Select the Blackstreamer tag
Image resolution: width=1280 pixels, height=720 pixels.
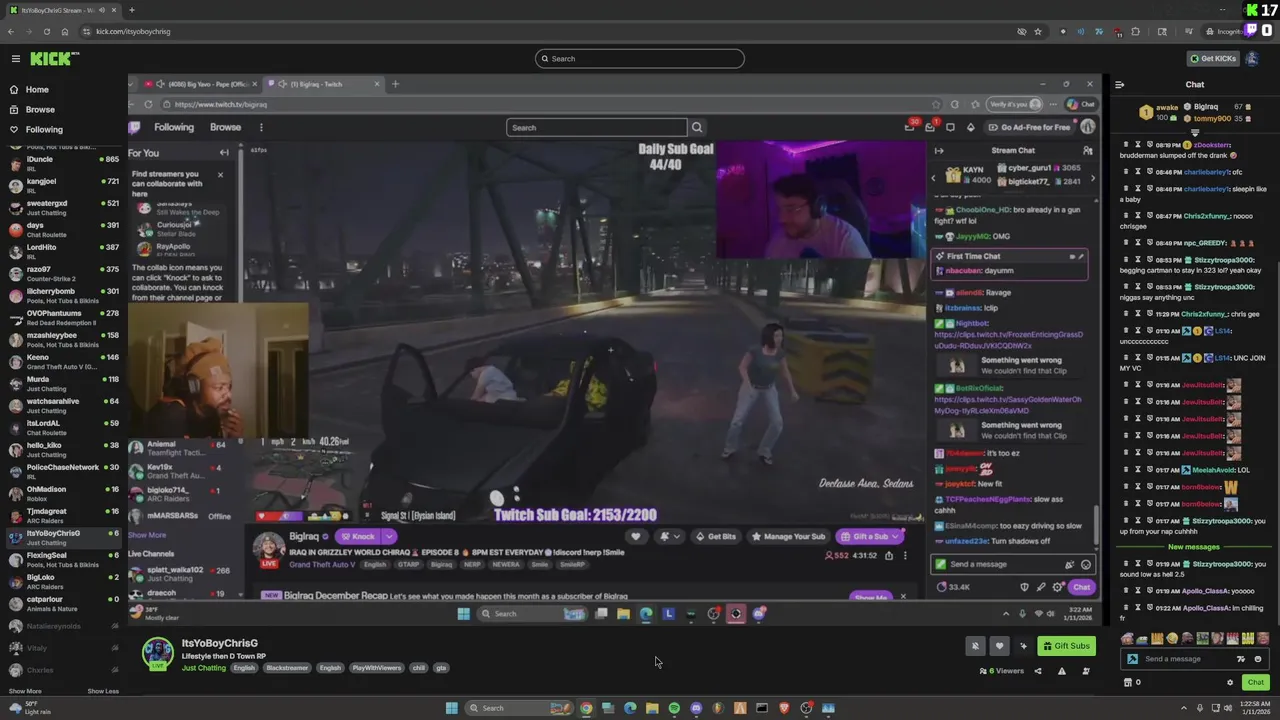[x=287, y=668]
